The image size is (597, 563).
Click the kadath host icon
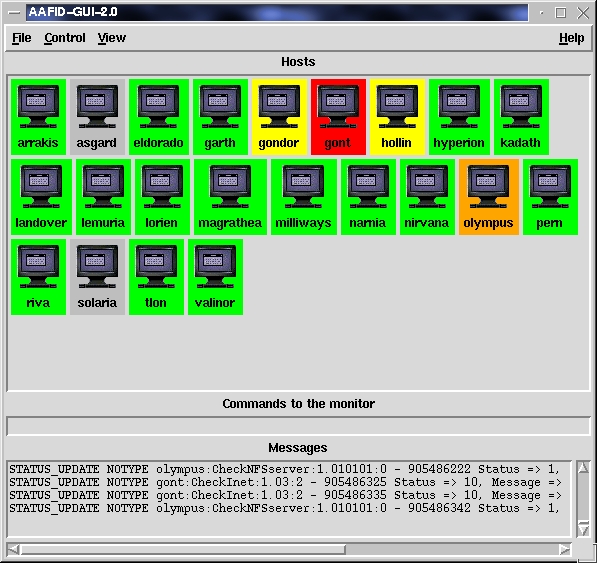click(521, 117)
